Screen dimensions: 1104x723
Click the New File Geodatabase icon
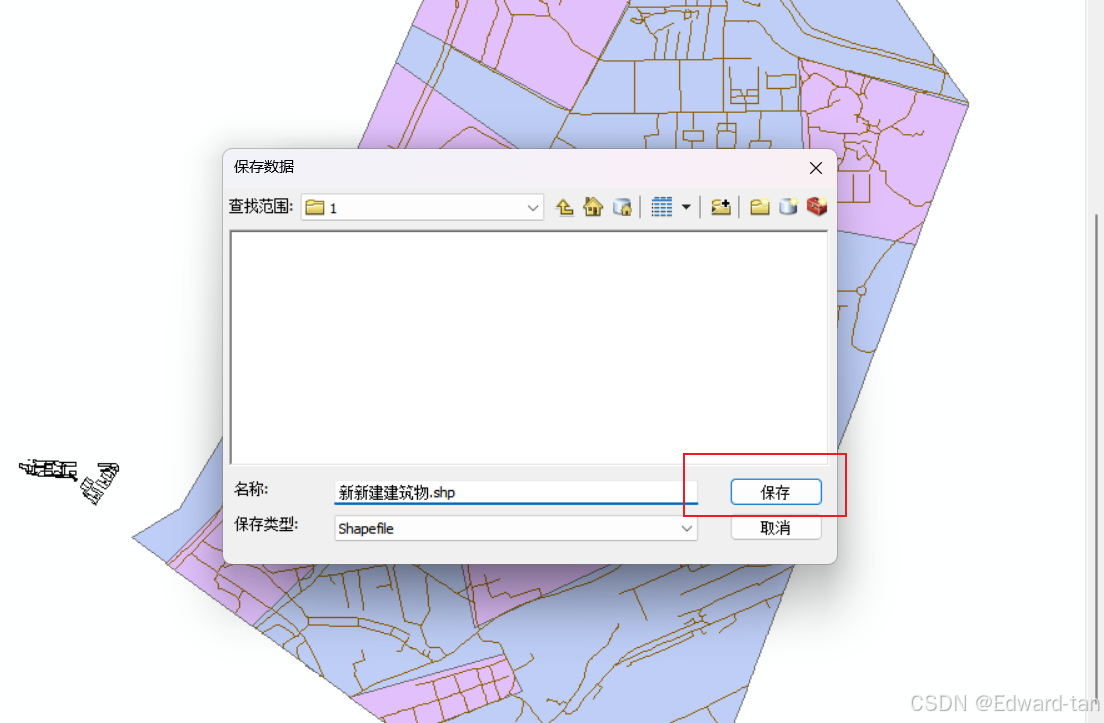click(x=788, y=206)
